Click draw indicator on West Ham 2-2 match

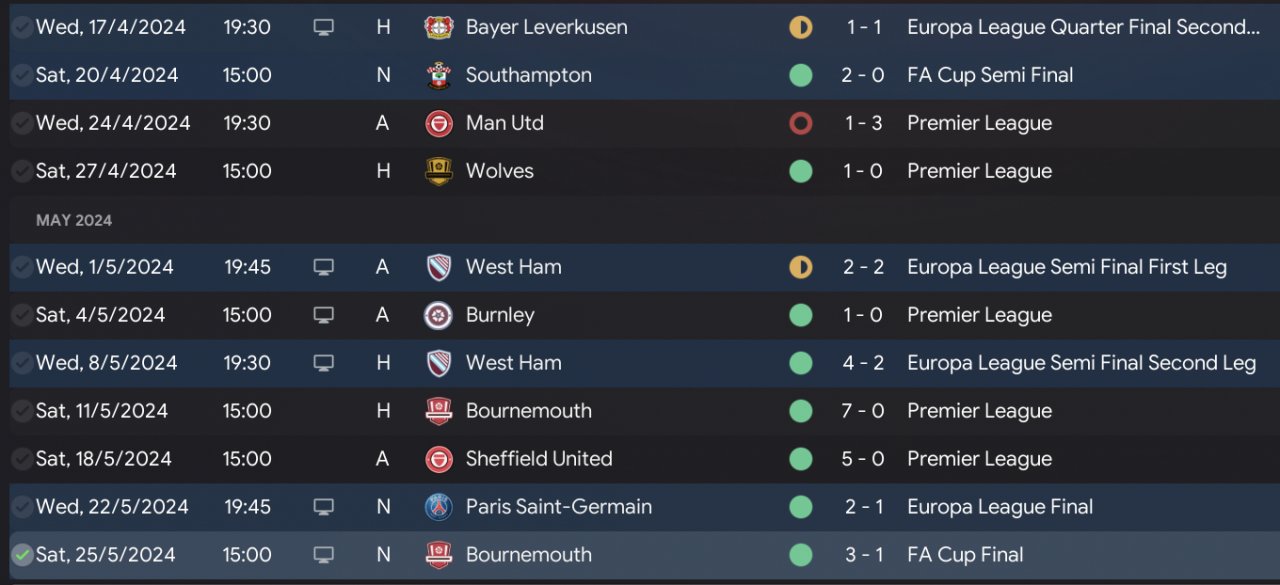[800, 267]
